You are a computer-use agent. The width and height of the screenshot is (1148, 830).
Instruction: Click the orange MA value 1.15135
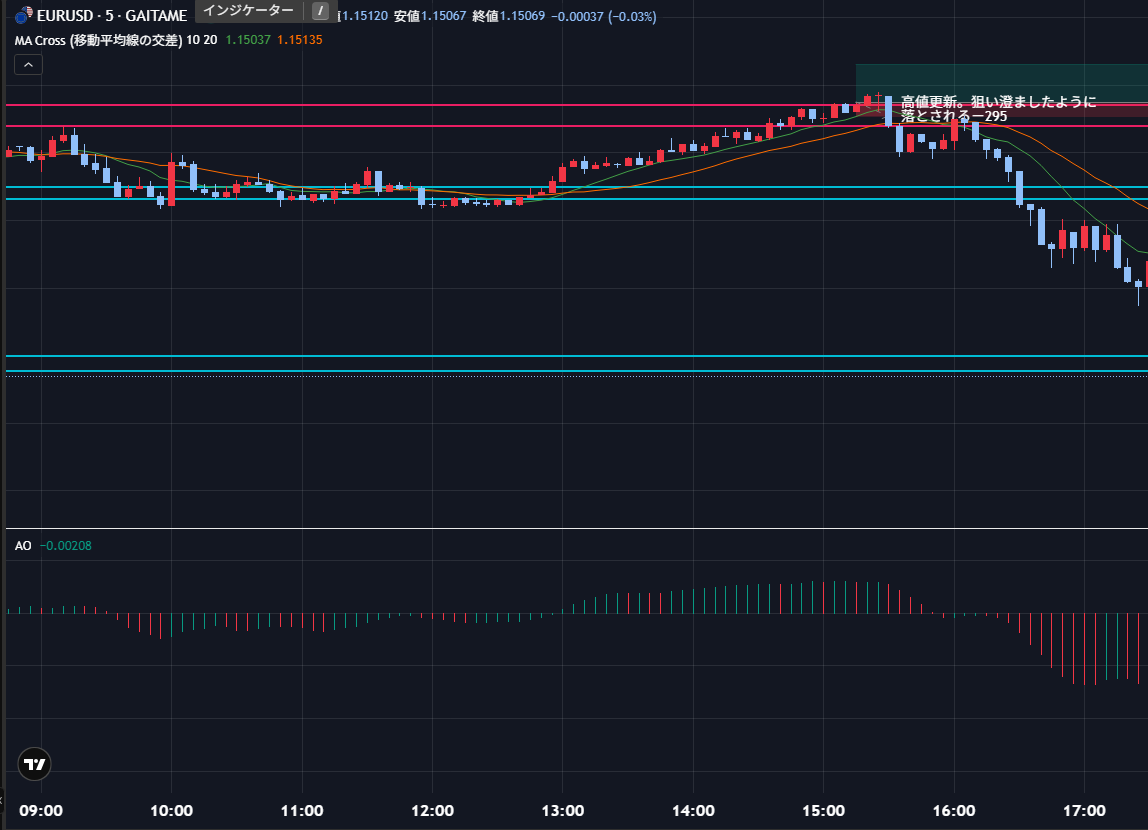(300, 40)
